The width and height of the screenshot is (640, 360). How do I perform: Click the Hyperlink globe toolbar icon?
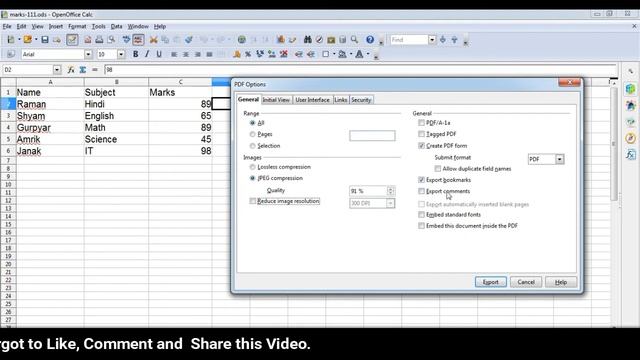242,40
